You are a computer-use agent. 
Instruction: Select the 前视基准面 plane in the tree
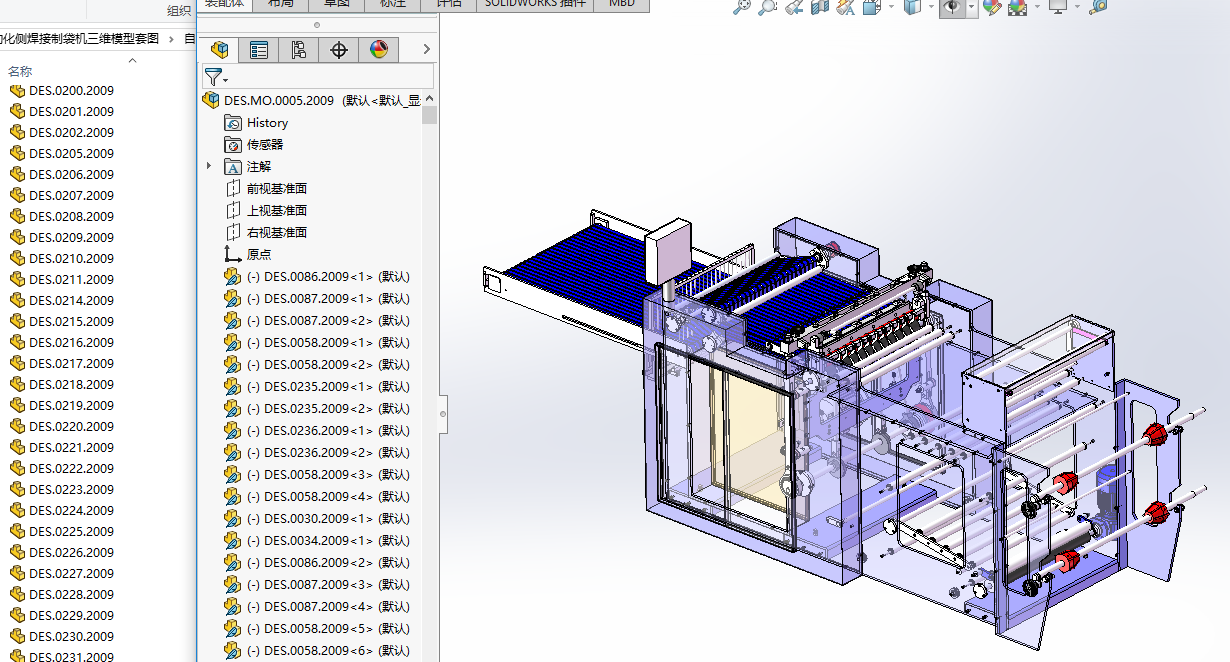pos(276,188)
